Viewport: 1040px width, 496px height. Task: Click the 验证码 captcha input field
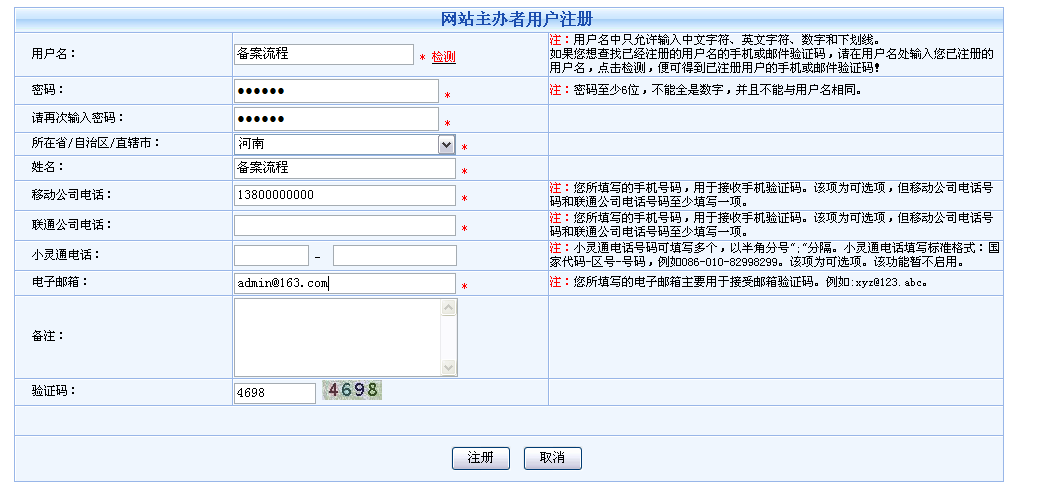tap(275, 393)
